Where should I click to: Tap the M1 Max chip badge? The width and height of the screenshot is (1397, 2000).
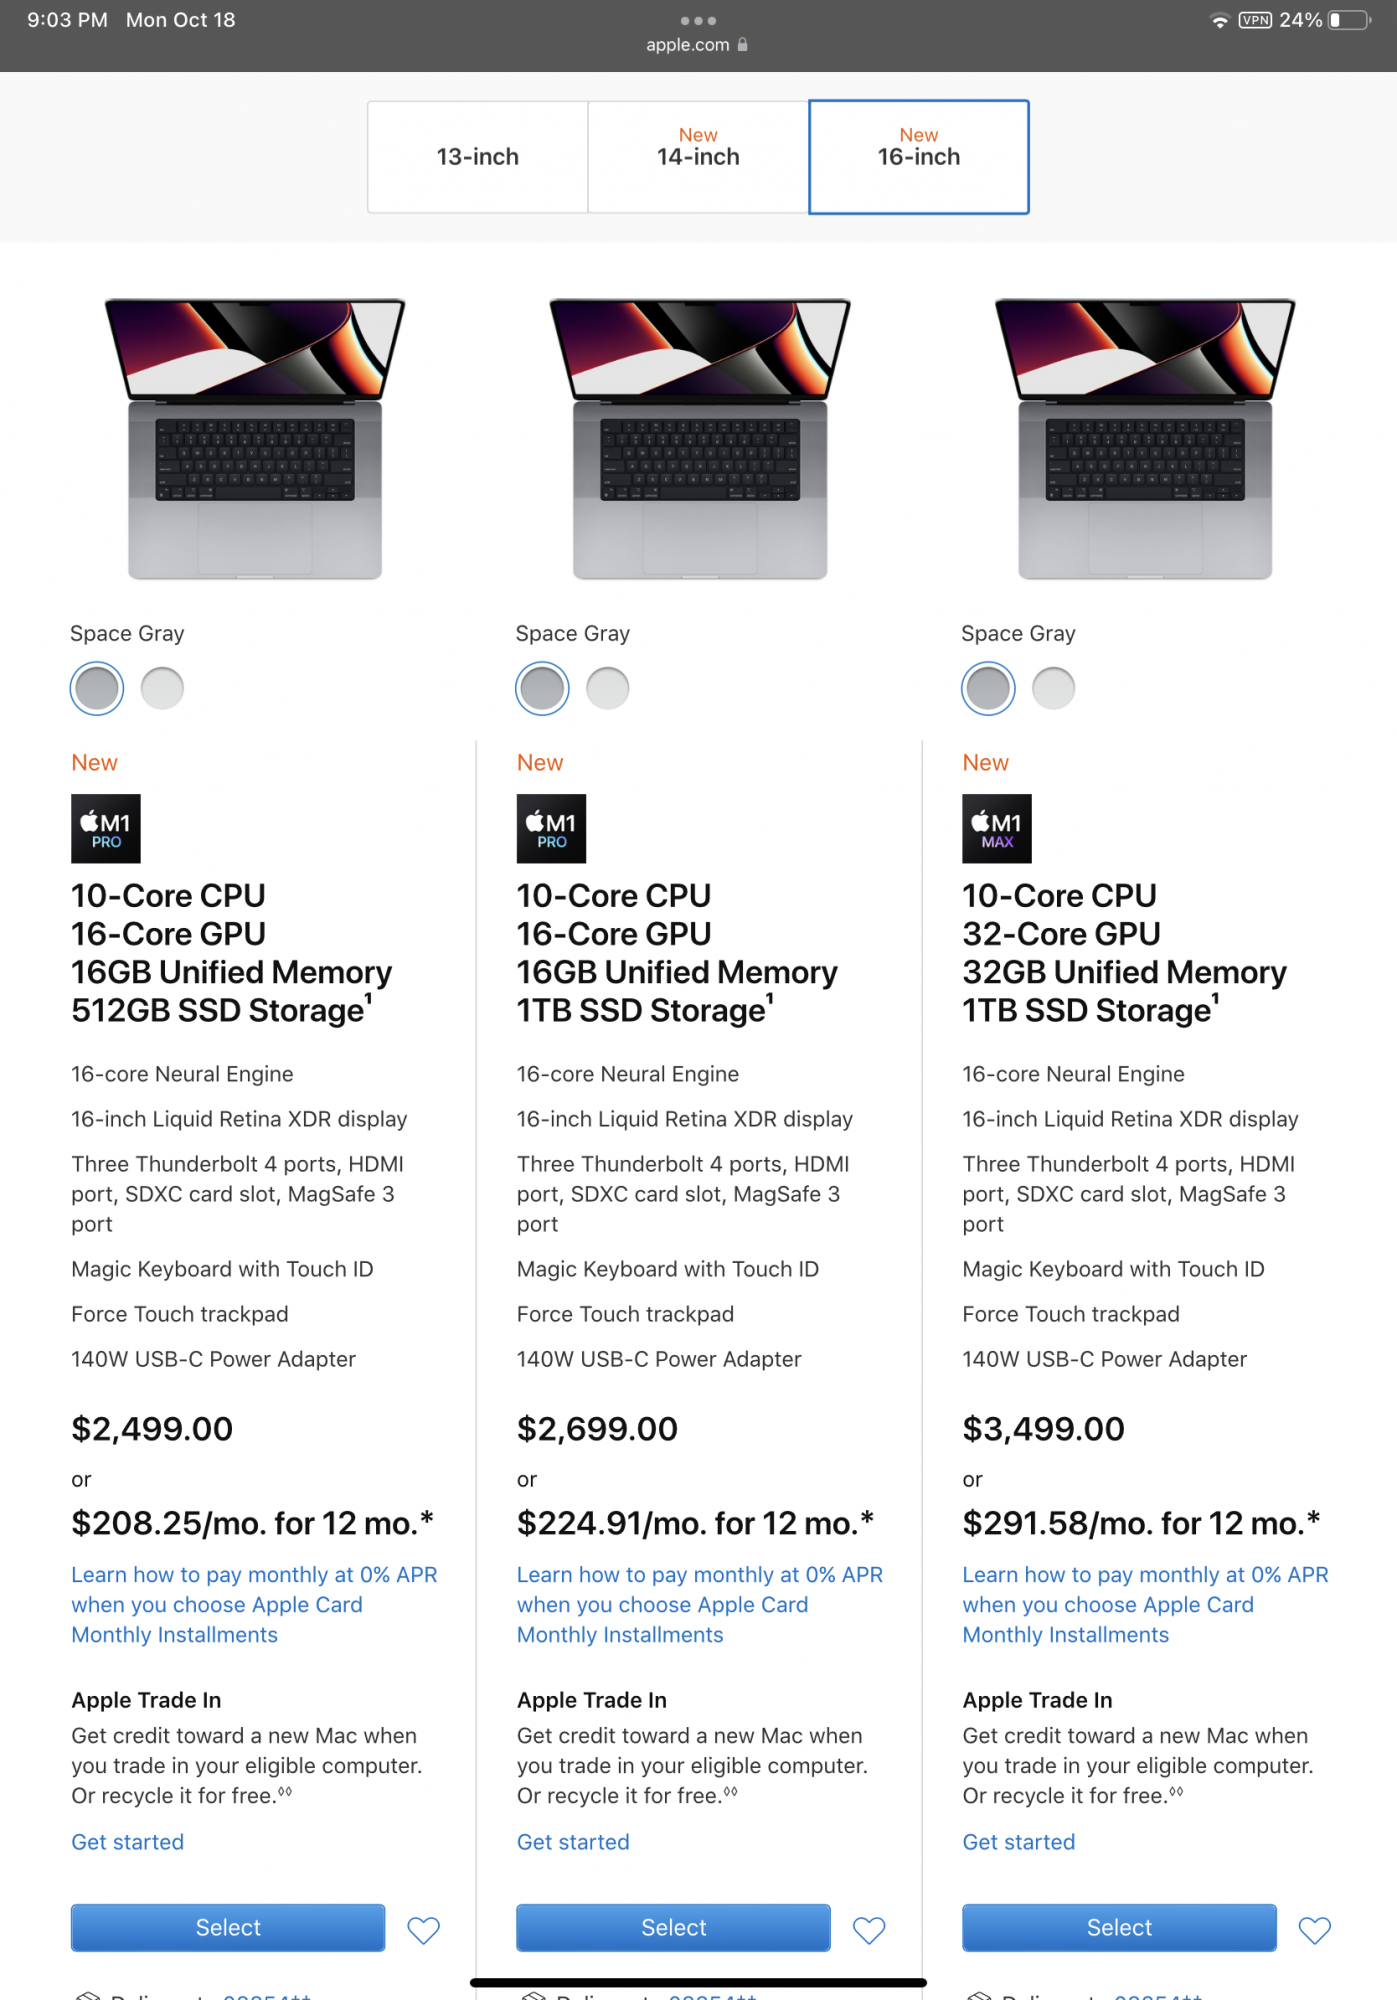[996, 829]
